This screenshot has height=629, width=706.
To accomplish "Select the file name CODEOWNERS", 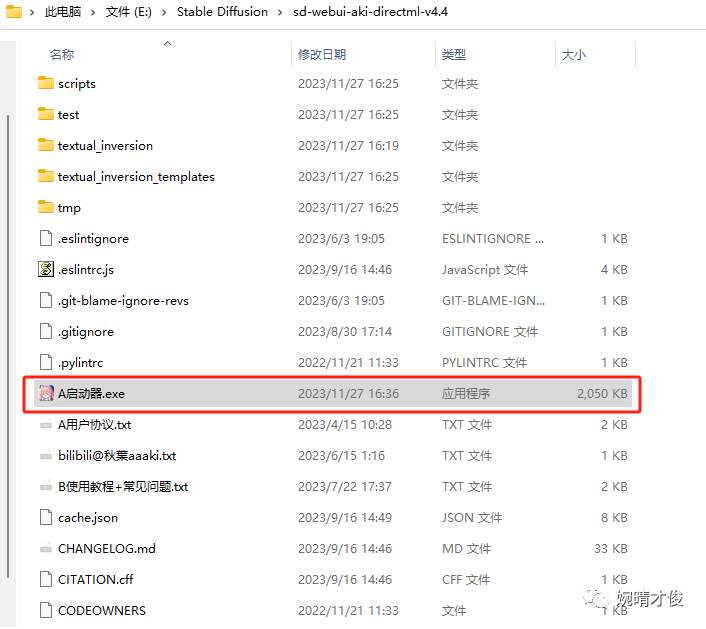I will 102,611.
